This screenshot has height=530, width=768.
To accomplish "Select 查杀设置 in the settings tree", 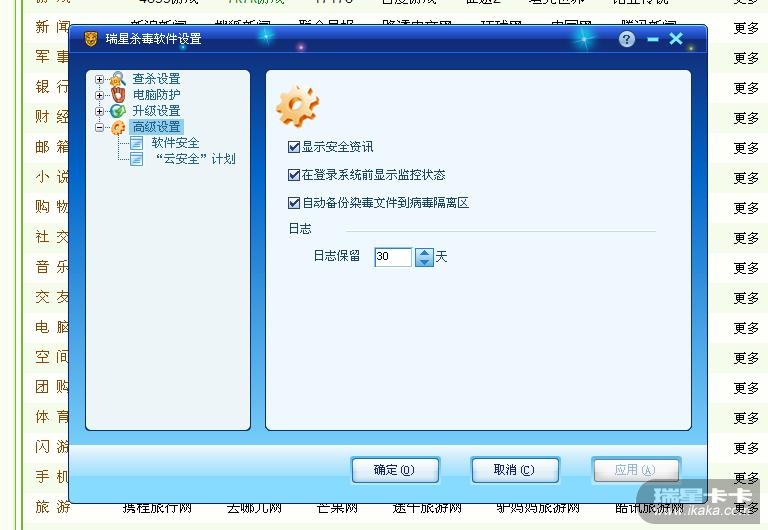I will (156, 79).
